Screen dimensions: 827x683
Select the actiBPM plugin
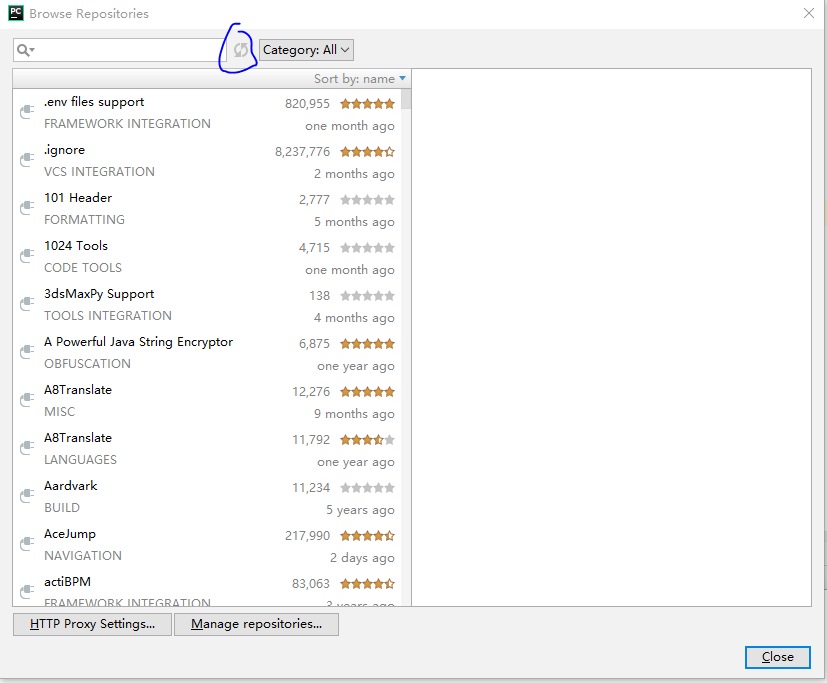[207, 588]
